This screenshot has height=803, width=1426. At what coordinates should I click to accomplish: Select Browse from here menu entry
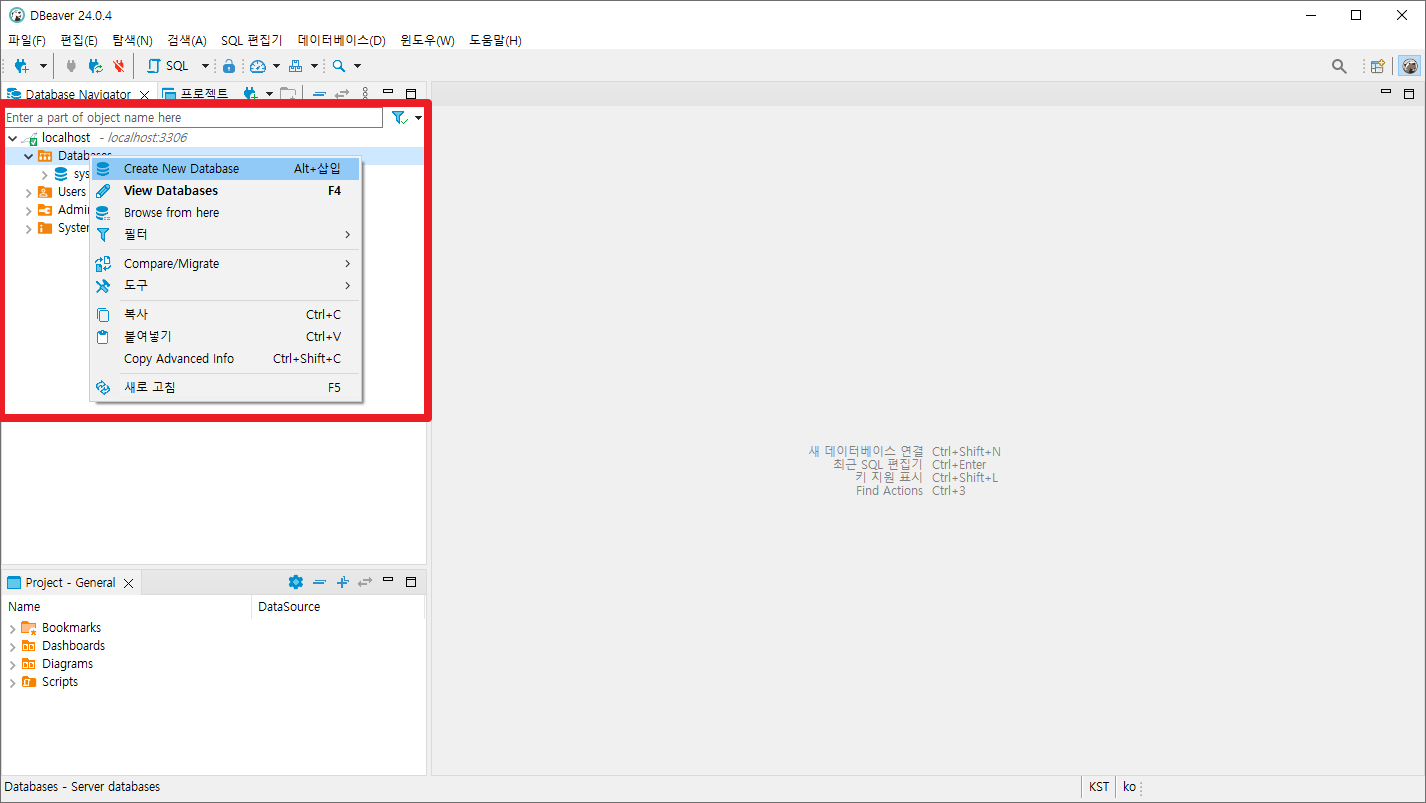[225, 213]
